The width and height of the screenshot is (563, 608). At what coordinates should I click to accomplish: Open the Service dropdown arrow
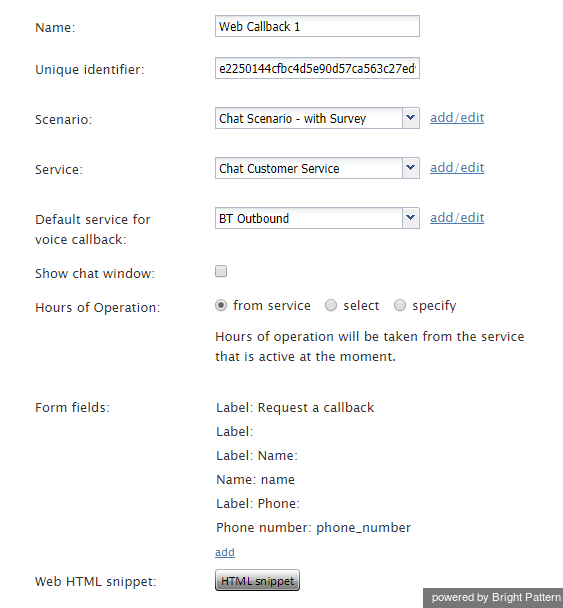point(411,168)
